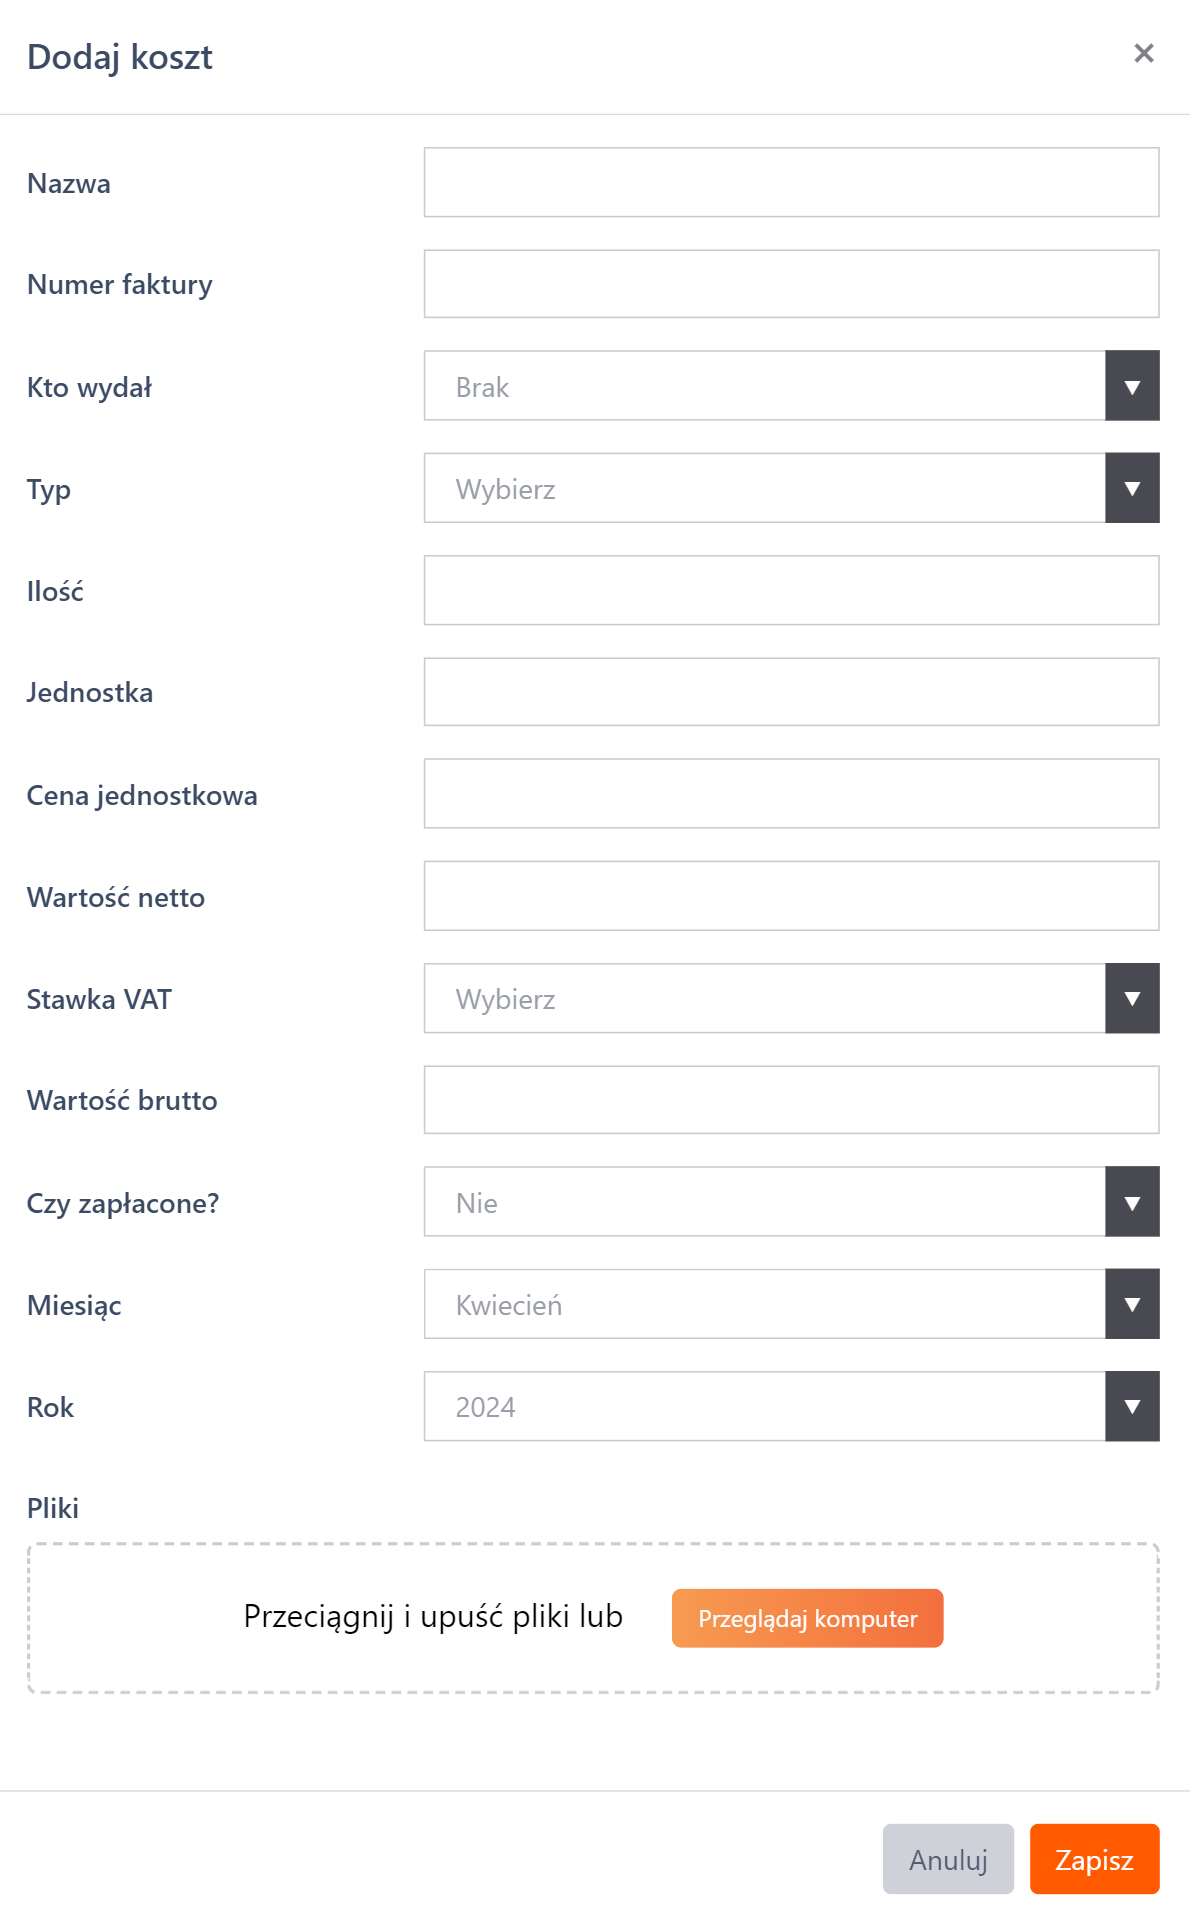Focus the Wartość netto input
The width and height of the screenshot is (1190, 1917).
point(791,896)
